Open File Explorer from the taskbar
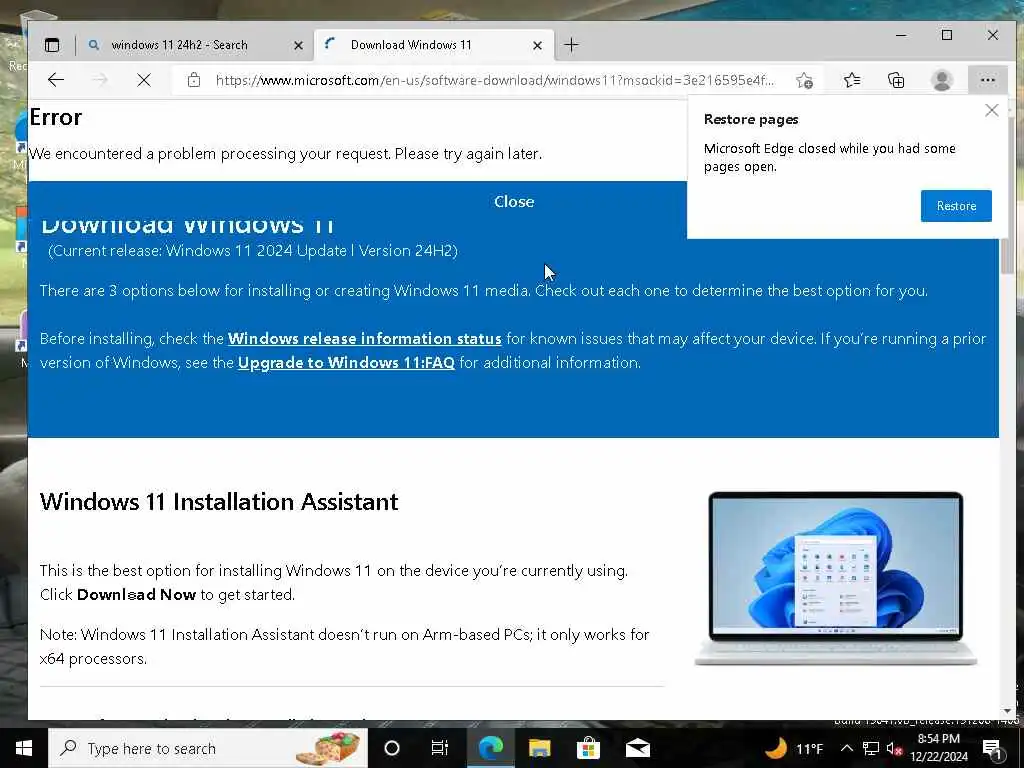1024x768 pixels. (x=539, y=748)
